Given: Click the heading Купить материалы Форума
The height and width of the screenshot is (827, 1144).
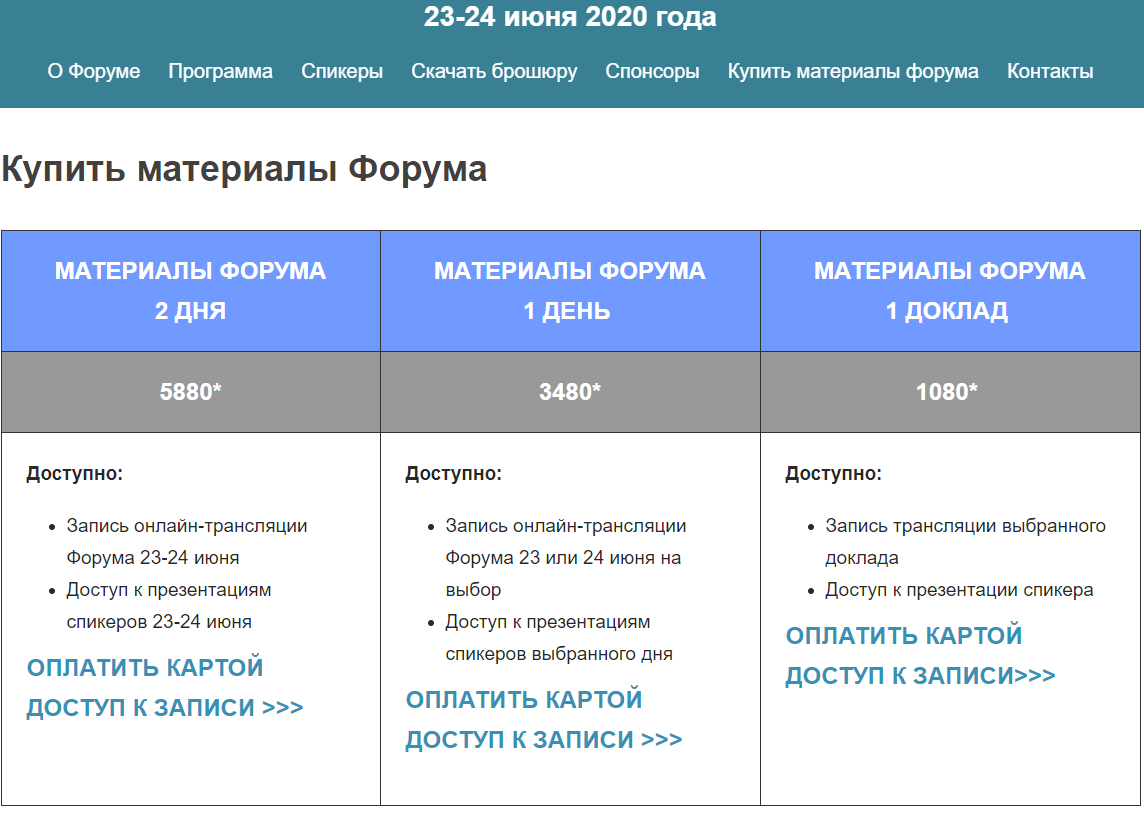Looking at the screenshot, I should click(x=244, y=169).
